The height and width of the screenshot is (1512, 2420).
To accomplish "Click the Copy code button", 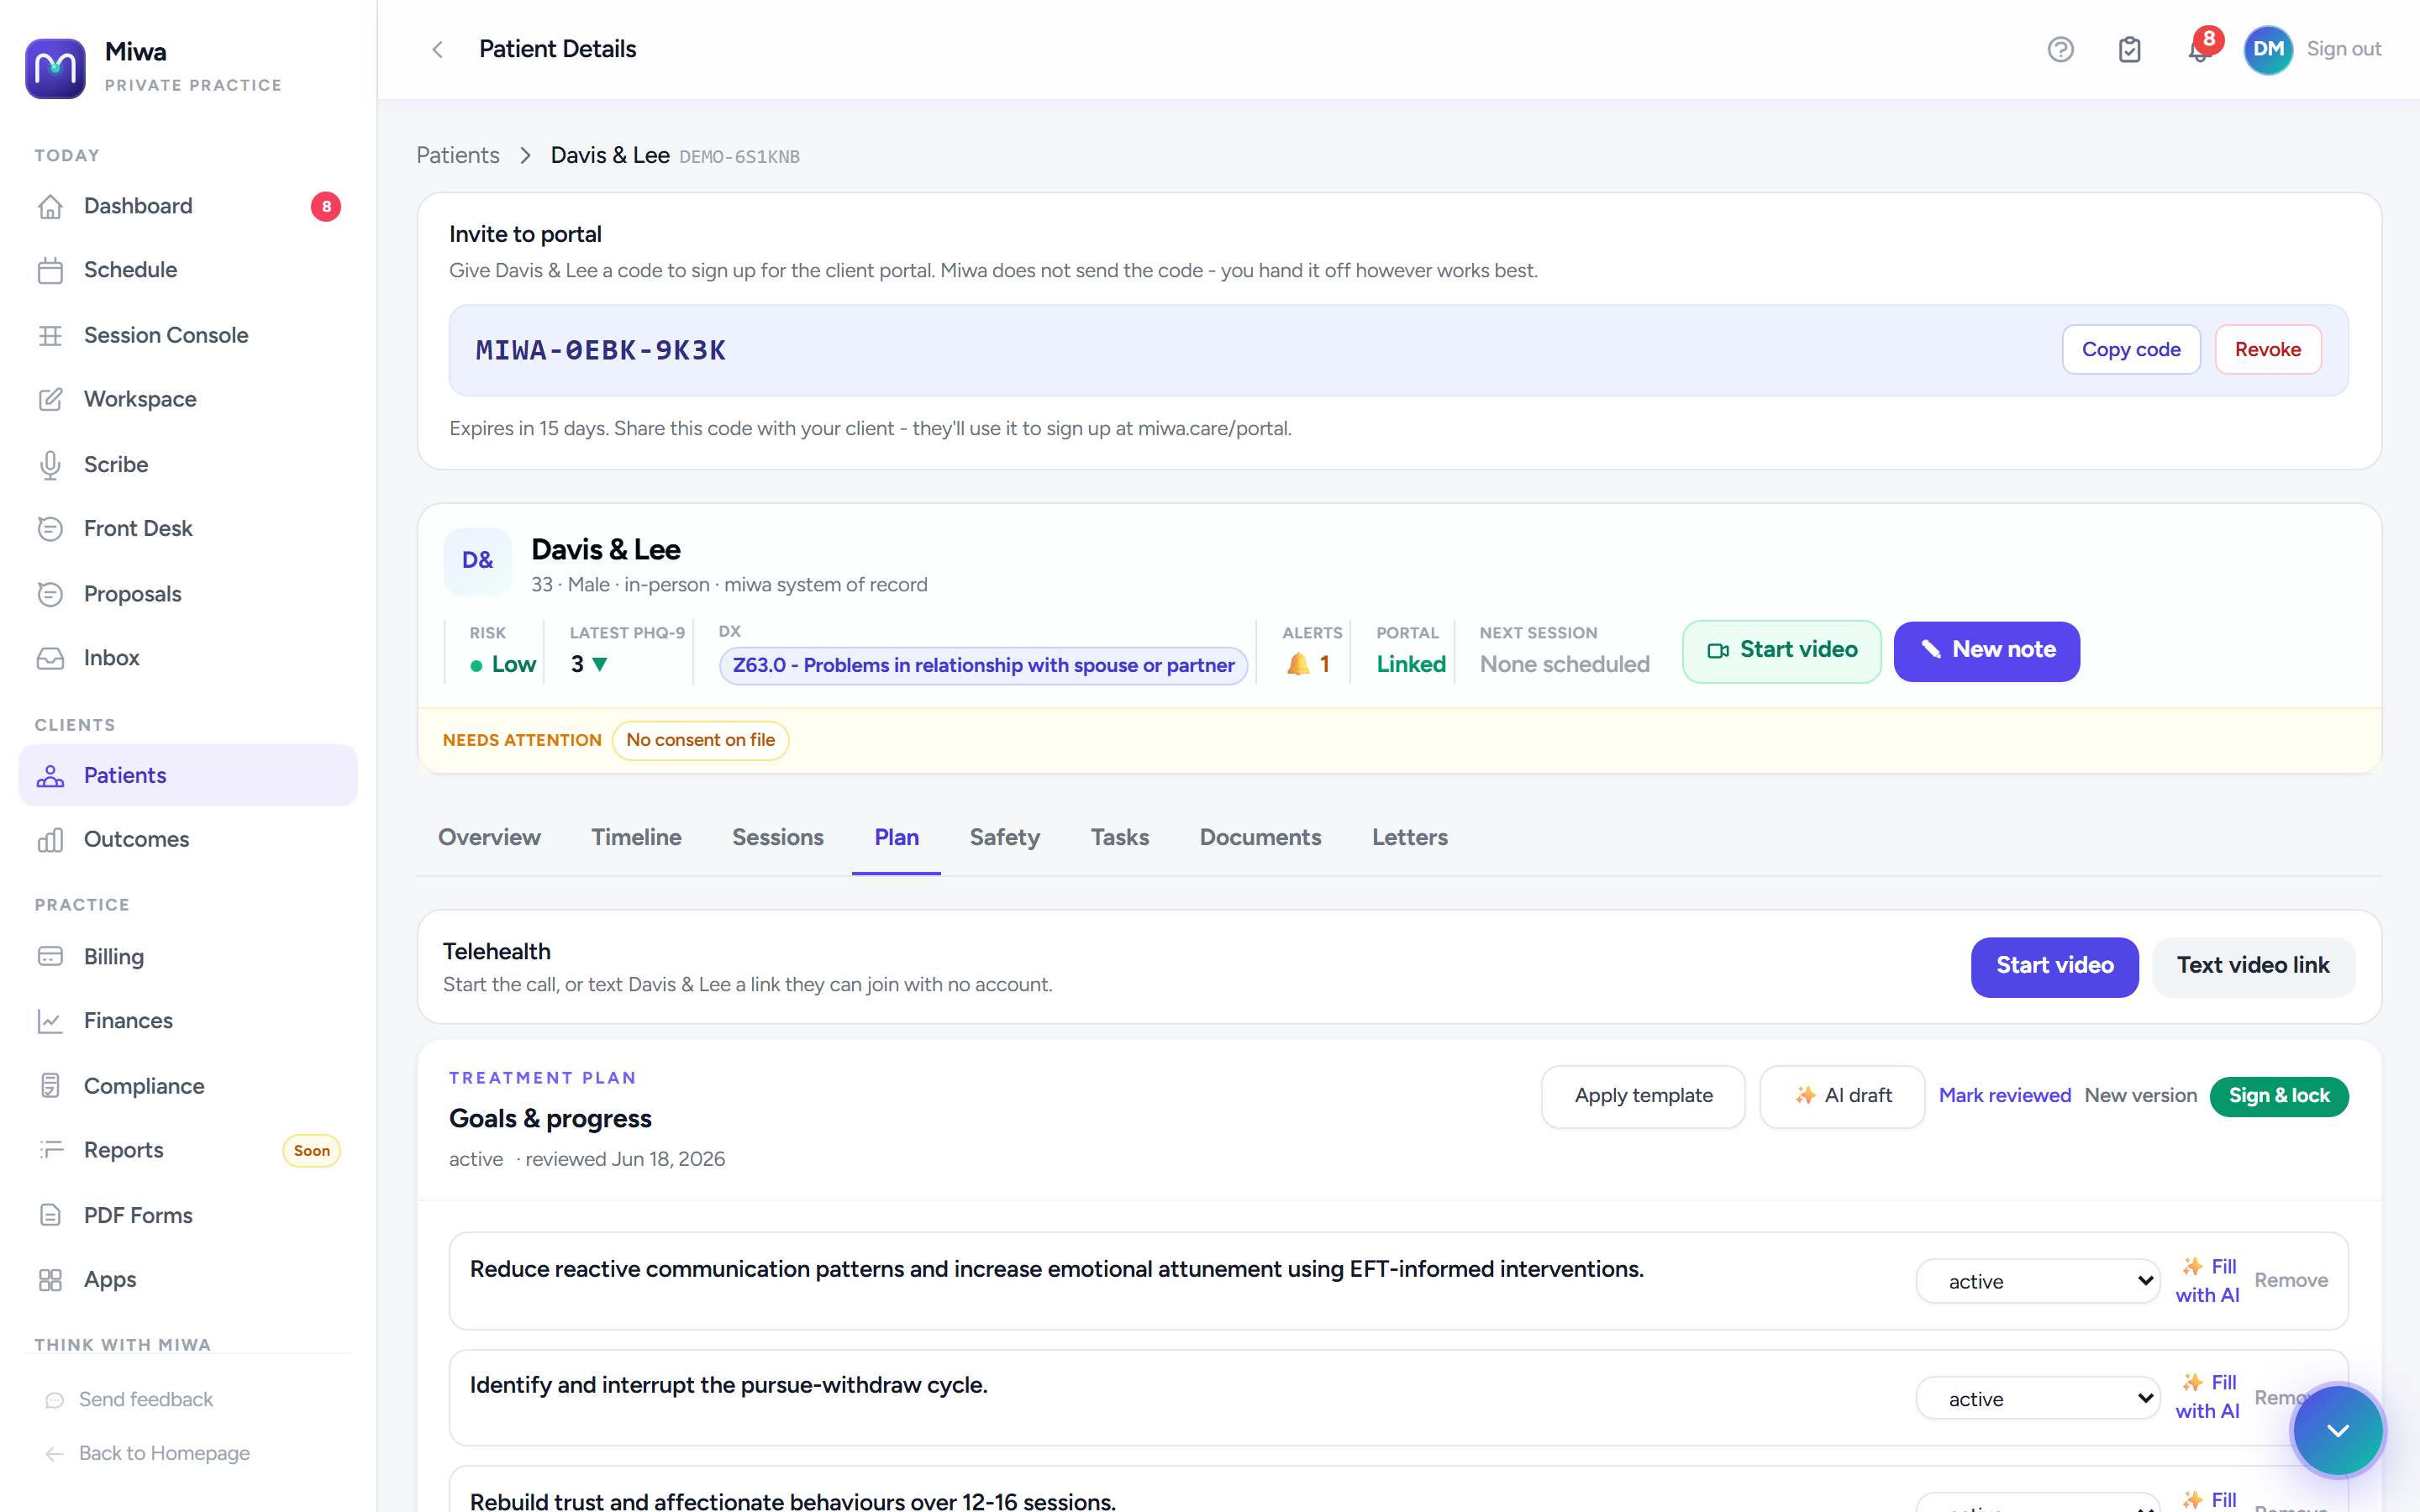I will pos(2130,349).
